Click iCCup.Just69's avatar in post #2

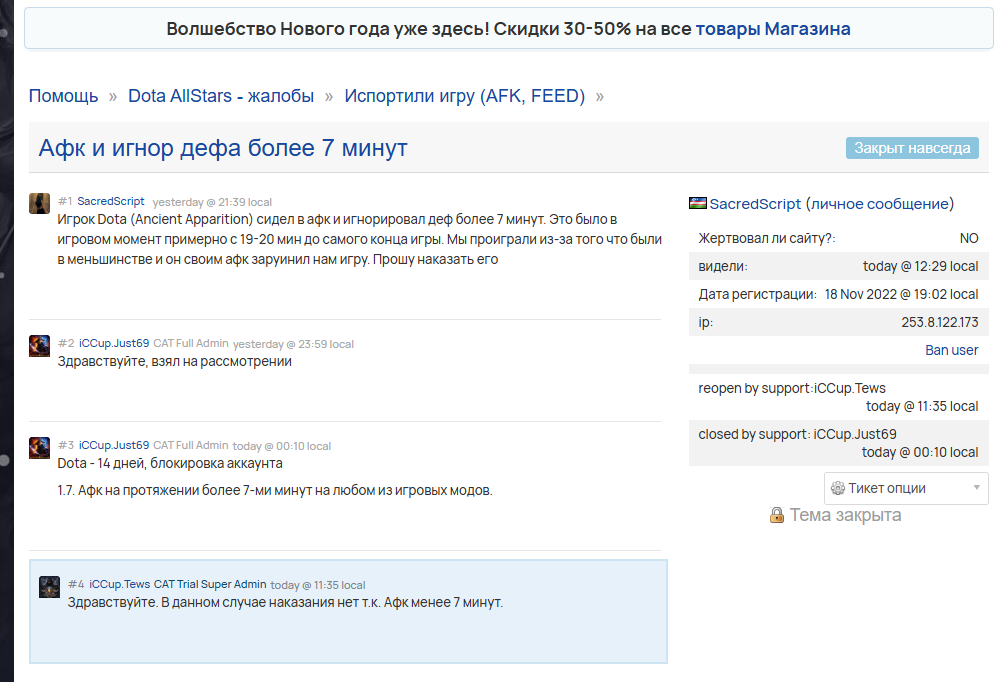coord(40,346)
